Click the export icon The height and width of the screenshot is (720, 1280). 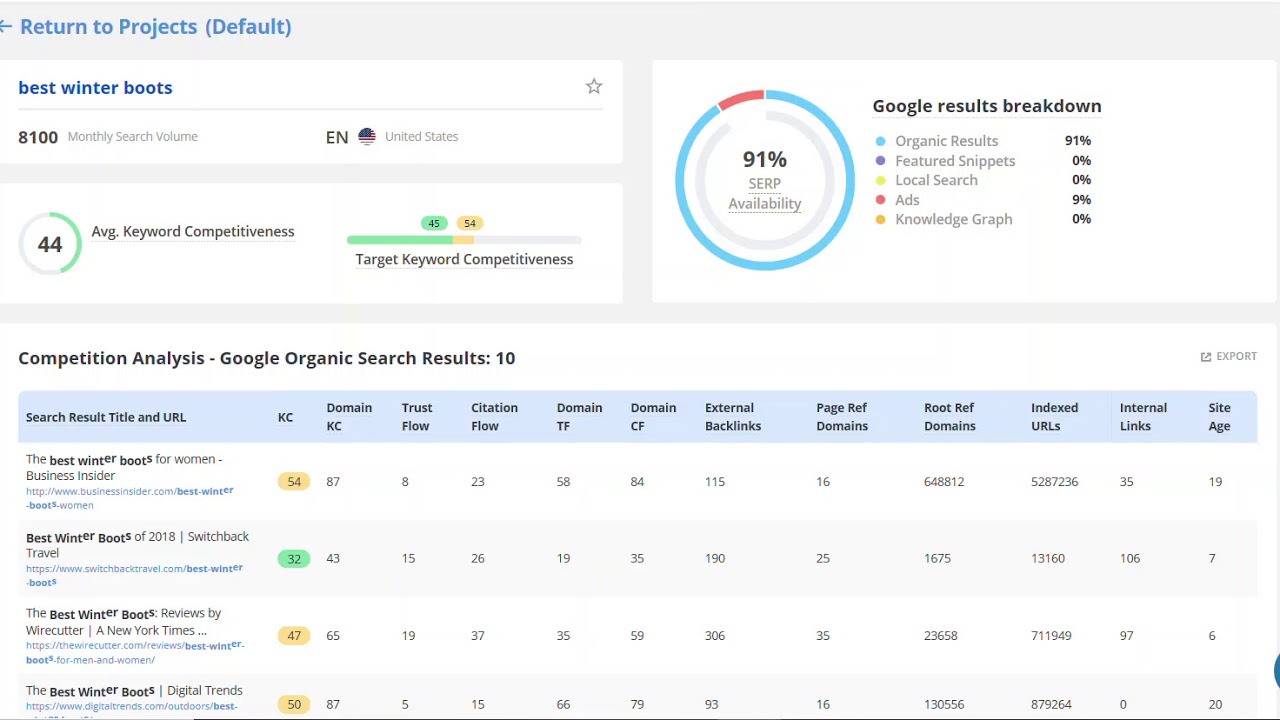tap(1206, 357)
